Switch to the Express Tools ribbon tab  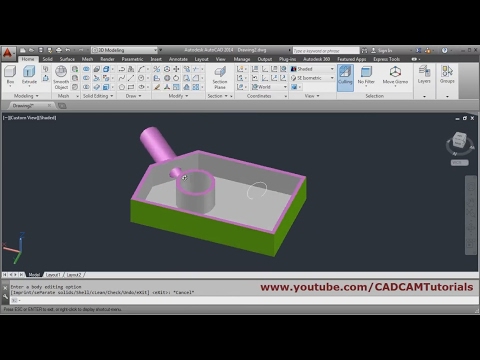[386, 59]
